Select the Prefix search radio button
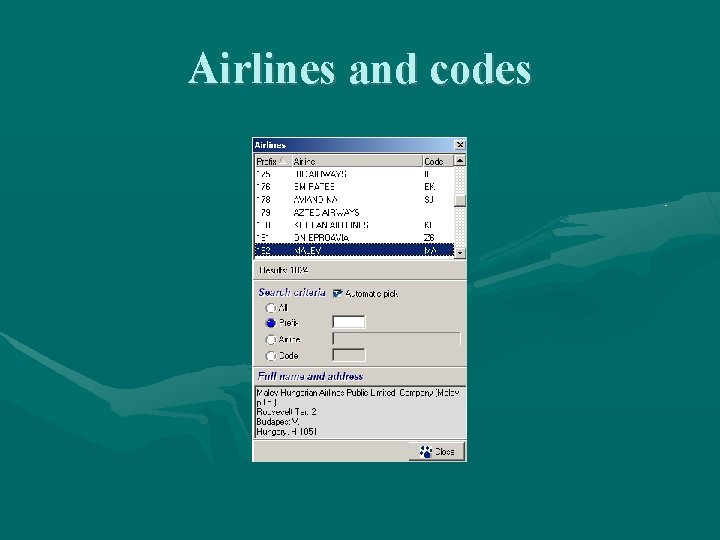 [271, 323]
